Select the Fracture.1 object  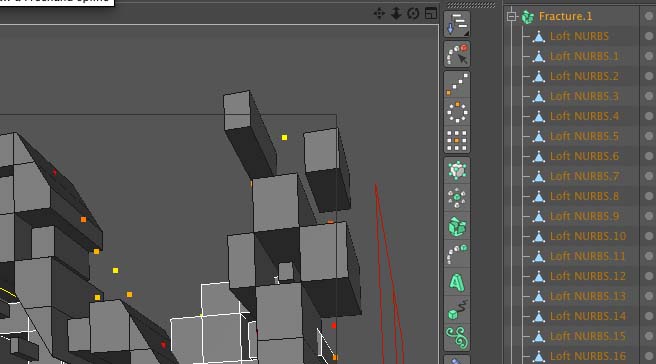pyautogui.click(x=565, y=16)
